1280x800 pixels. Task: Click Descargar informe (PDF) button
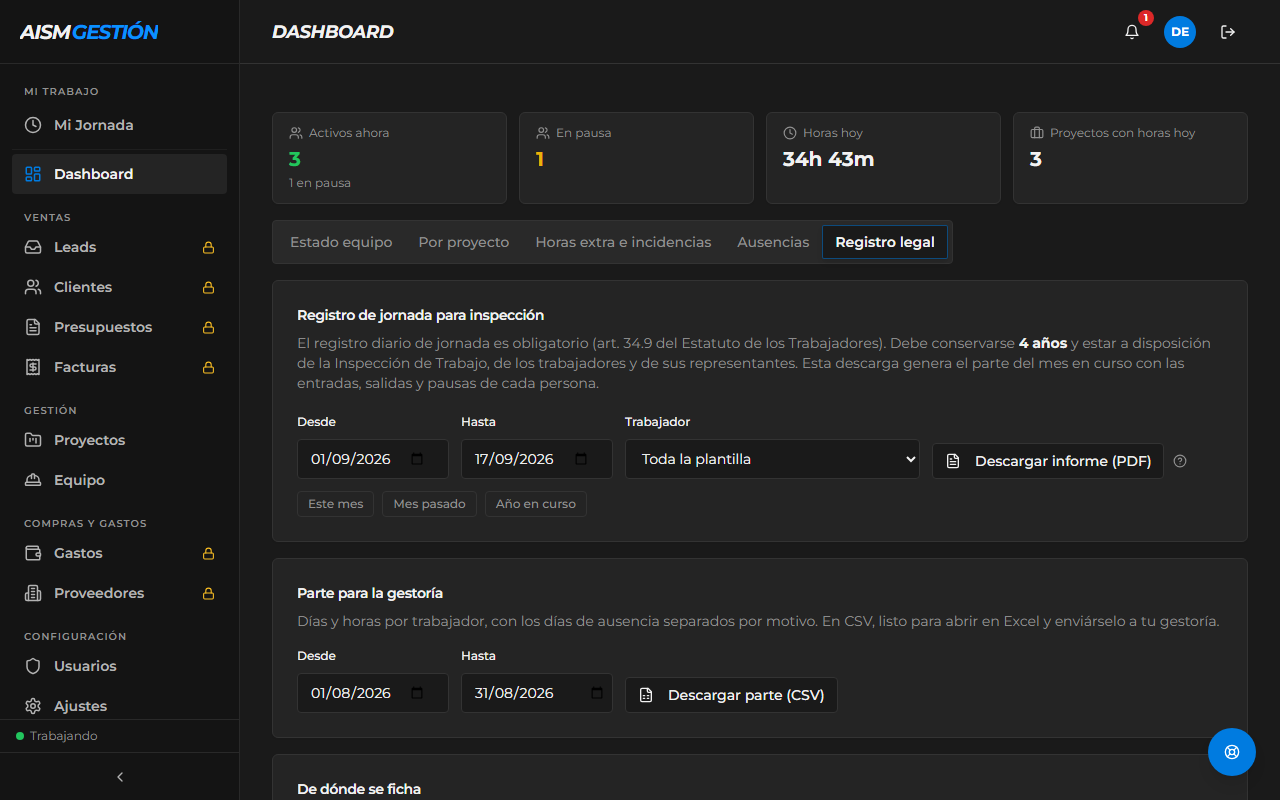(1048, 461)
